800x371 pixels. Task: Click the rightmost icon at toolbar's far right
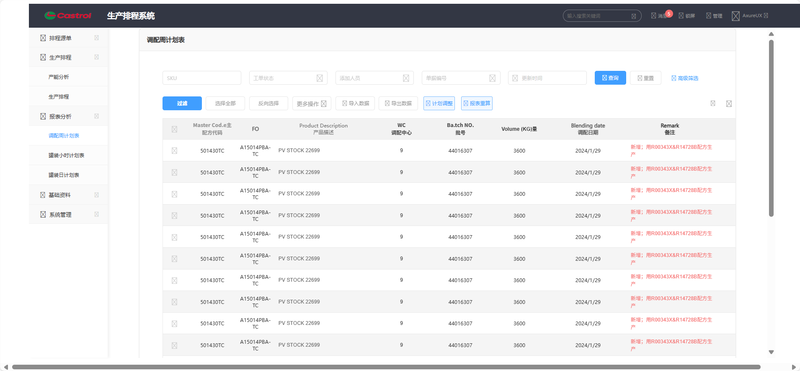click(729, 103)
